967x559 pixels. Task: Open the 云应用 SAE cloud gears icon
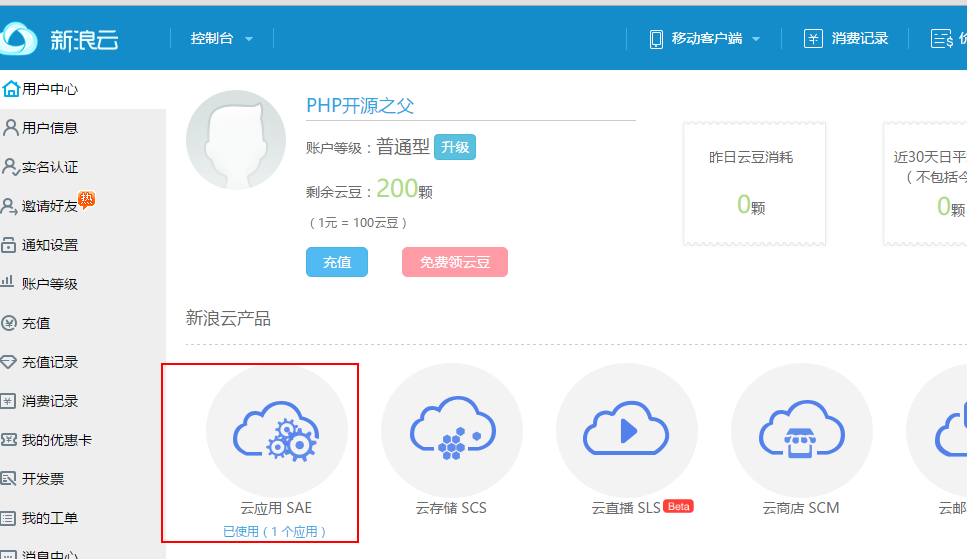pos(276,433)
